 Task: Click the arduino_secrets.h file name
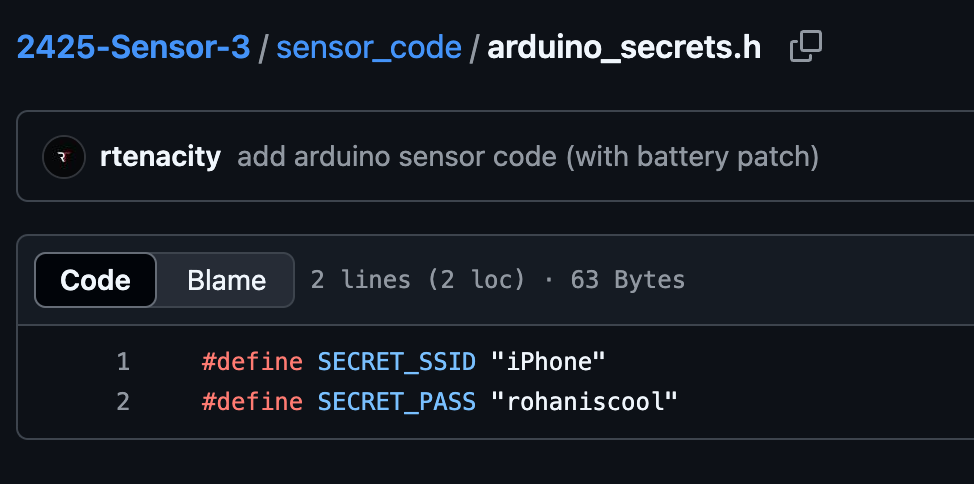624,47
